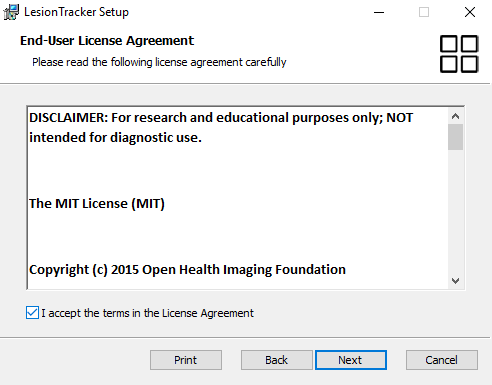Screen dimensions: 492x385
Task: Uncheck I accept the terms checkbox
Action: [x=32, y=313]
